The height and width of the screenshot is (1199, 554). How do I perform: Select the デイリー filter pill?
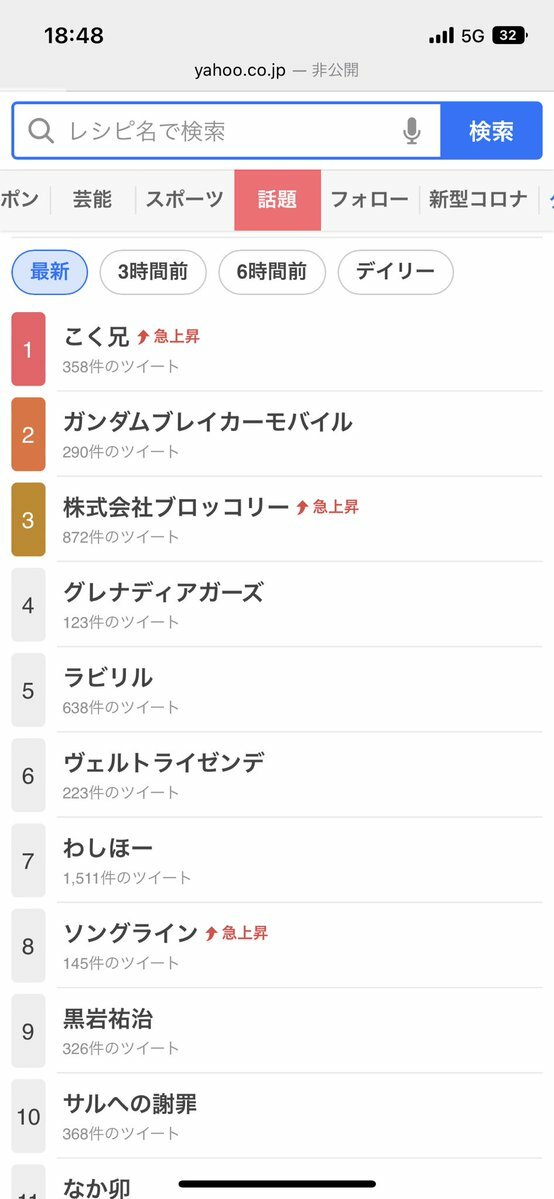pos(396,271)
